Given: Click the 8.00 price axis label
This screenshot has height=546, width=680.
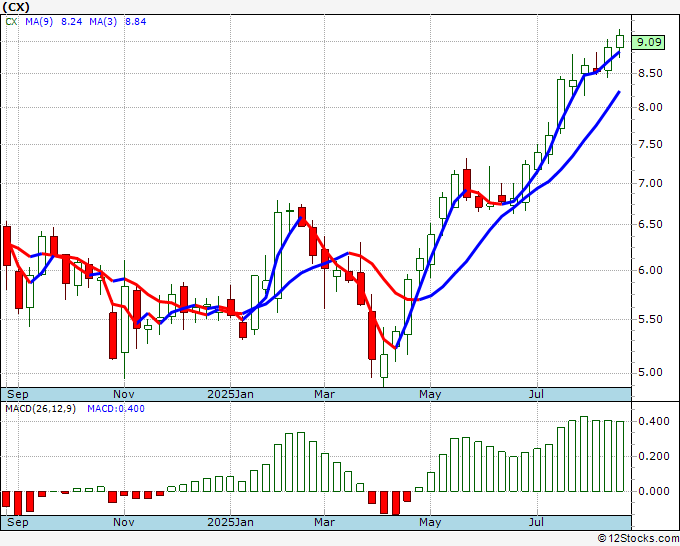Looking at the screenshot, I should pos(650,108).
